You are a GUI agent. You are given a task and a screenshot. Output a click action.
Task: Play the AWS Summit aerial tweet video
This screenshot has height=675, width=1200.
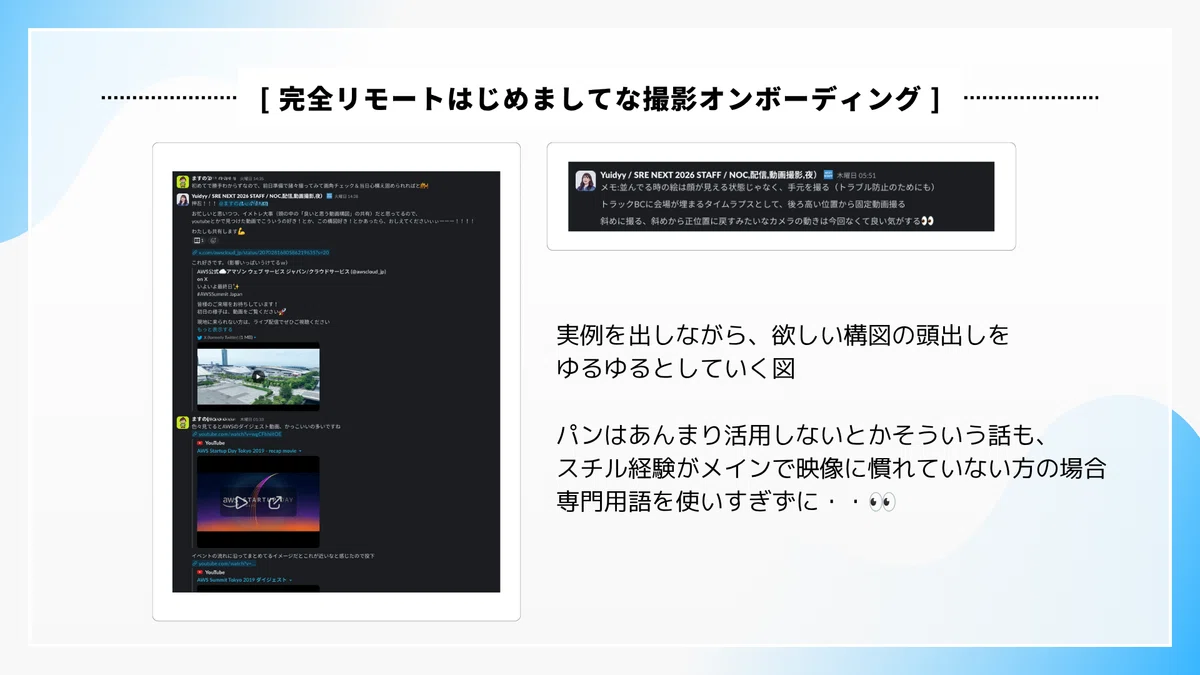258,376
